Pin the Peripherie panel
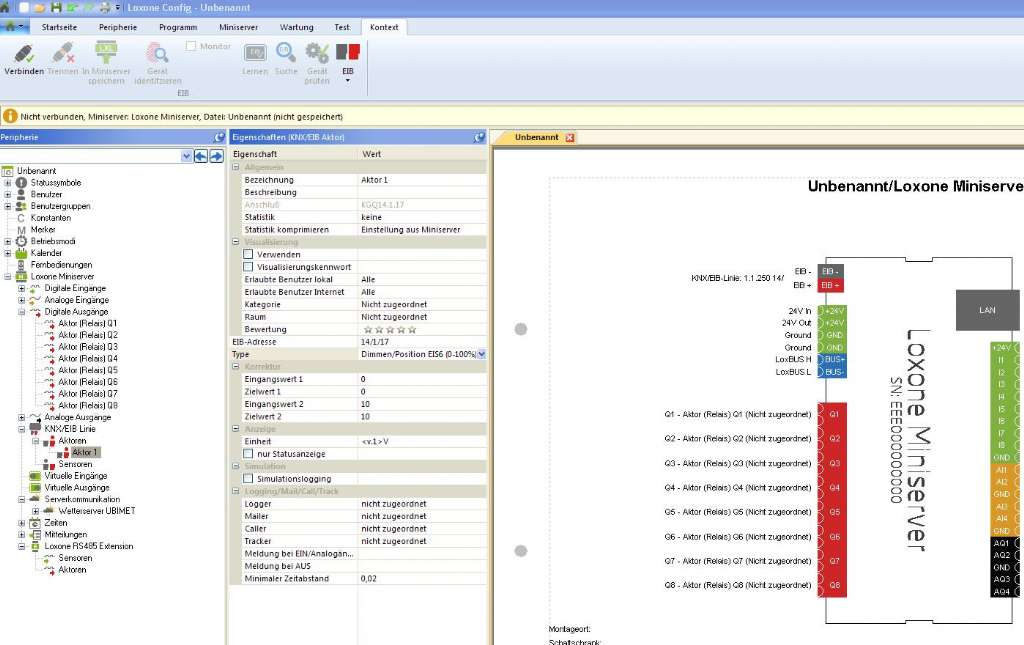 pyautogui.click(x=219, y=137)
